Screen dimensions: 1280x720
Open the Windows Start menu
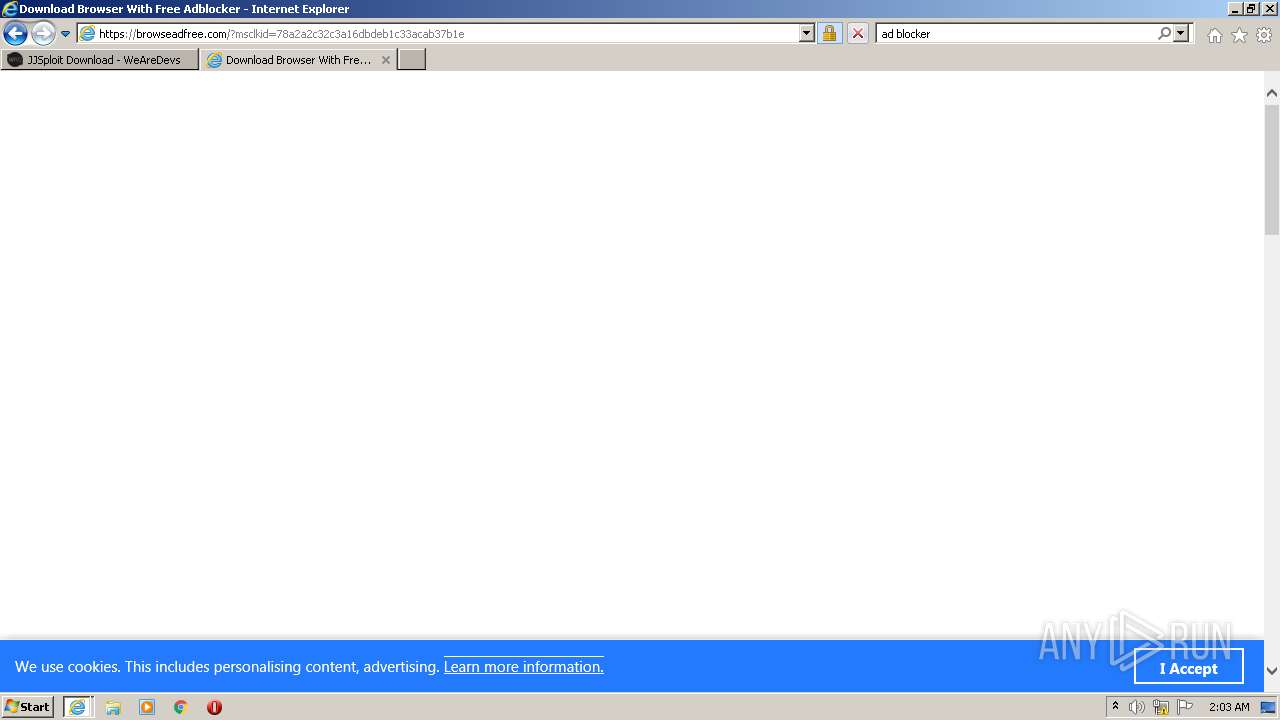(x=28, y=707)
